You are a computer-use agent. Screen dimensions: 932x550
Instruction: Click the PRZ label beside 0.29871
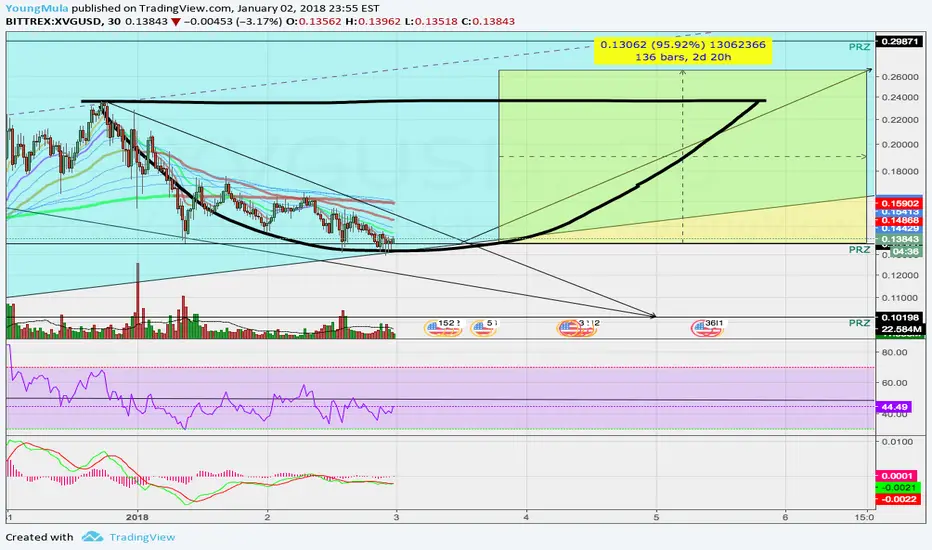pyautogui.click(x=859, y=46)
